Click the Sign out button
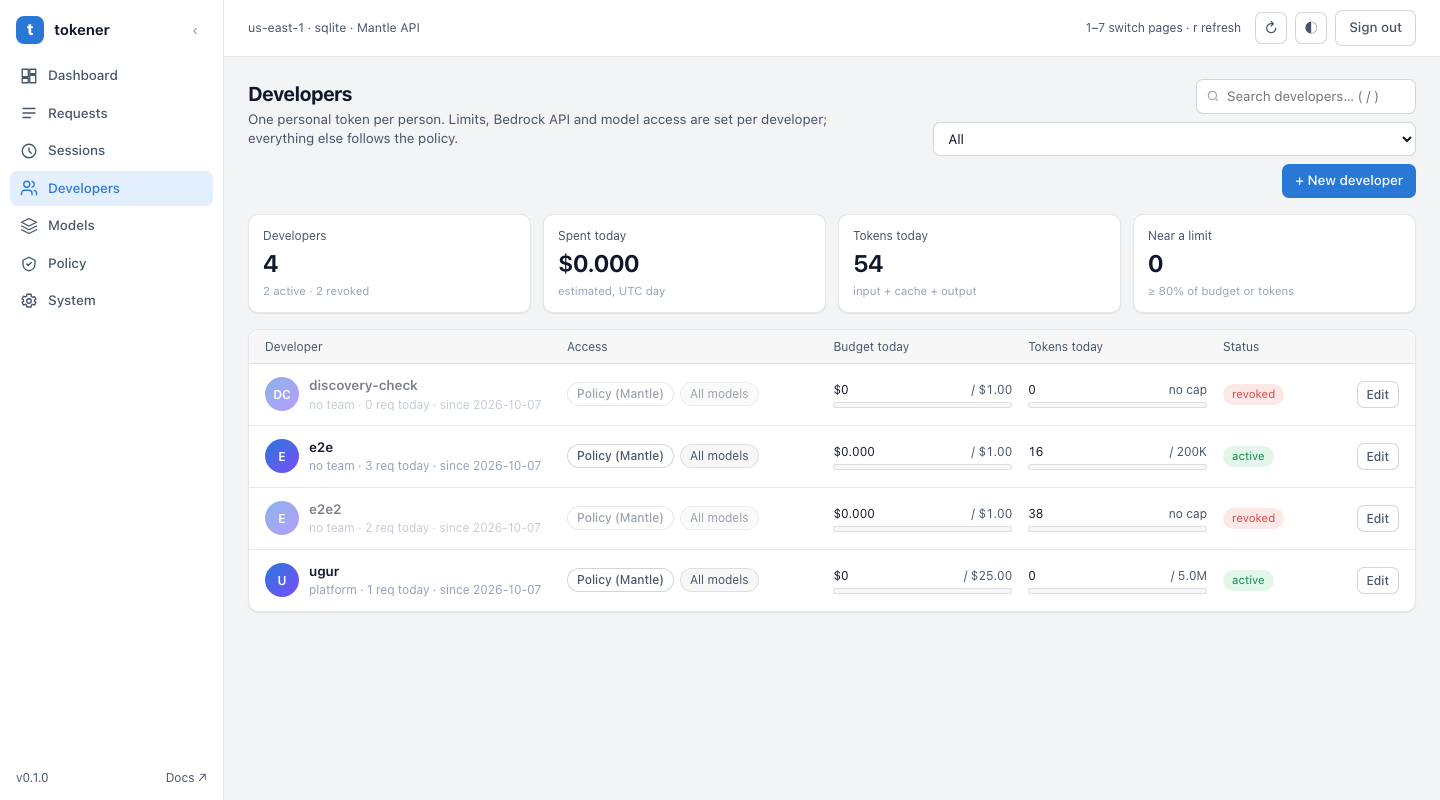The width and height of the screenshot is (1440, 800). tap(1375, 28)
